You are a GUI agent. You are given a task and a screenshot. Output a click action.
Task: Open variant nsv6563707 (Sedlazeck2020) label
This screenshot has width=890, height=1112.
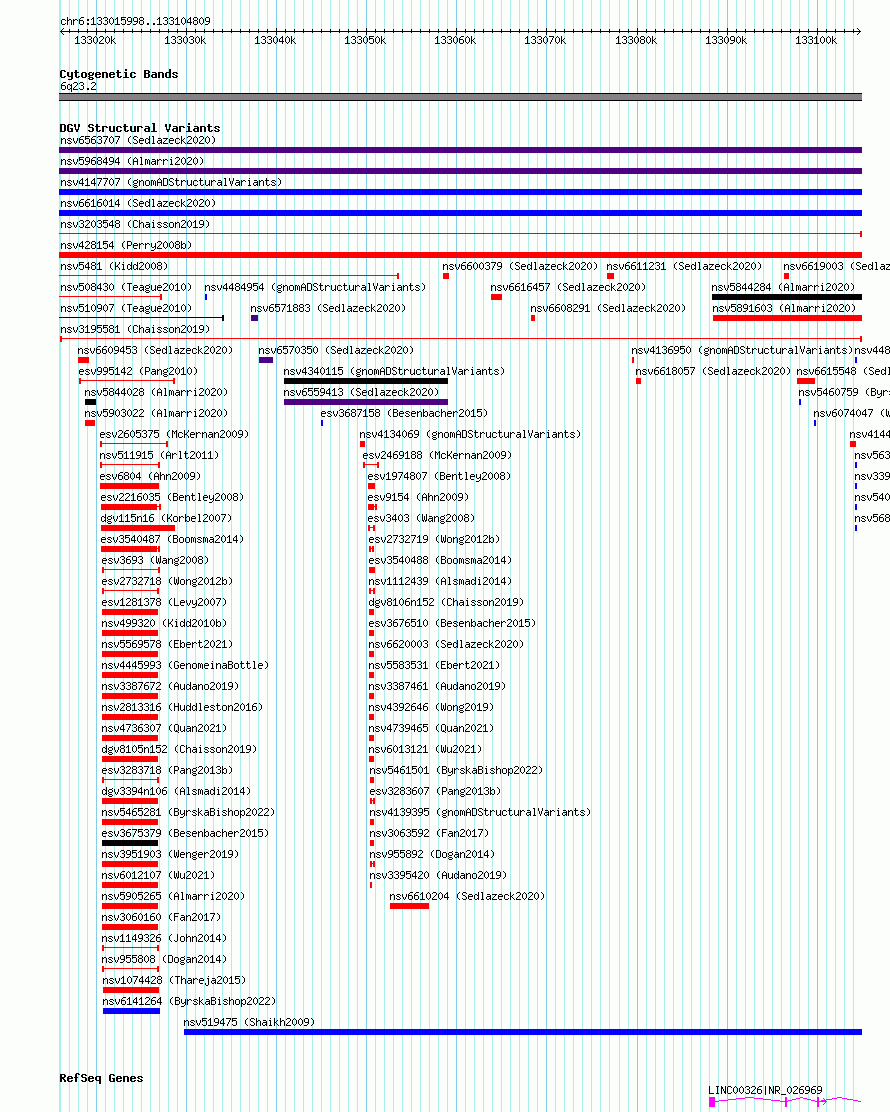point(138,140)
